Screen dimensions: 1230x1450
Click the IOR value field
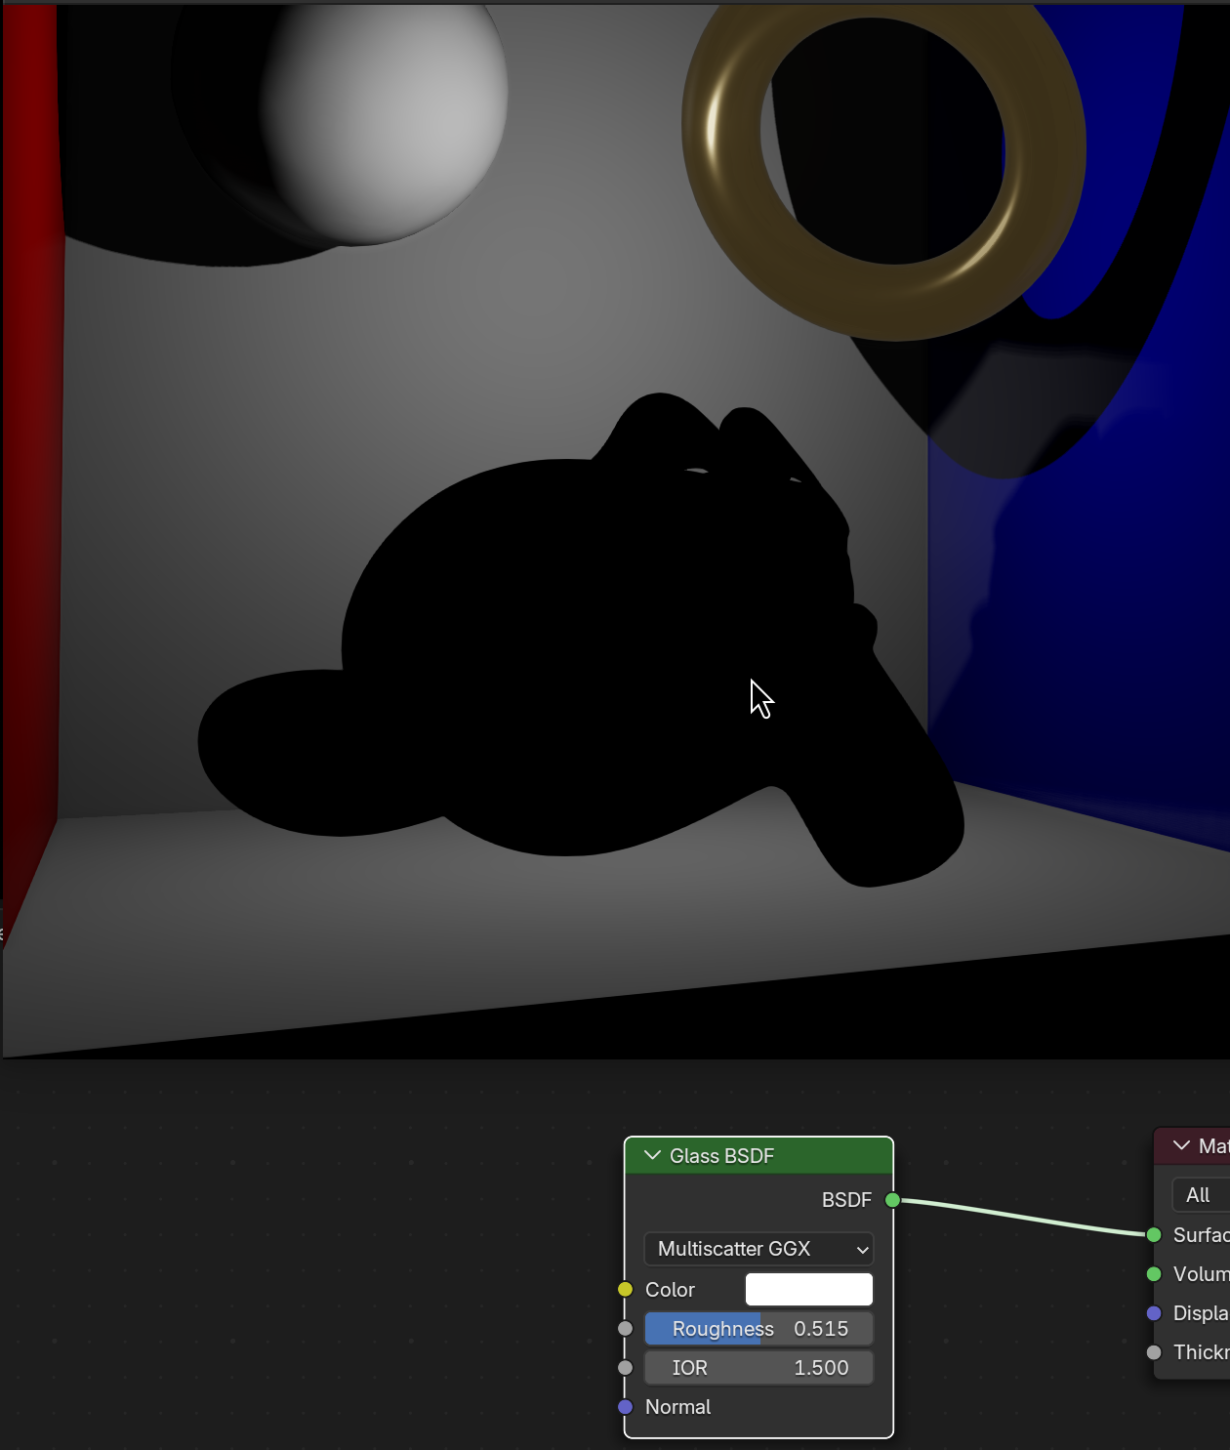(x=759, y=1368)
